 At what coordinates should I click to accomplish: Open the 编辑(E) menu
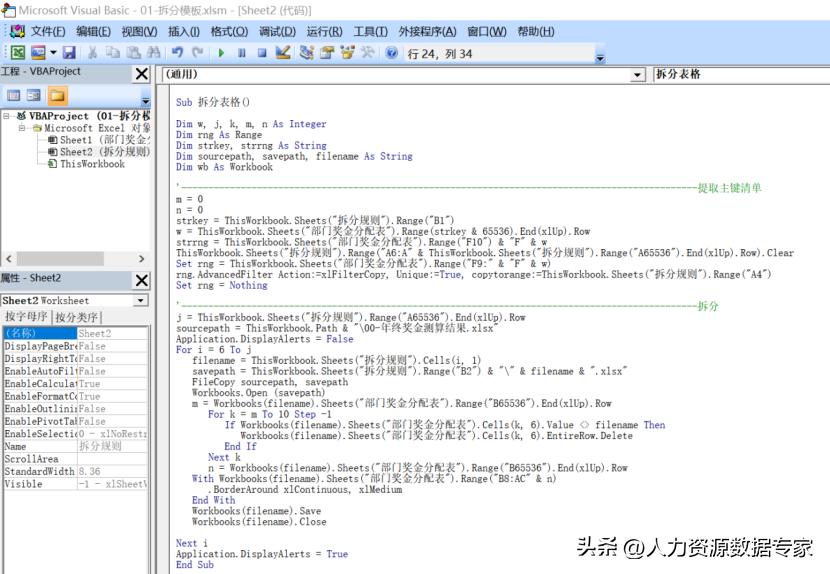tap(93, 31)
